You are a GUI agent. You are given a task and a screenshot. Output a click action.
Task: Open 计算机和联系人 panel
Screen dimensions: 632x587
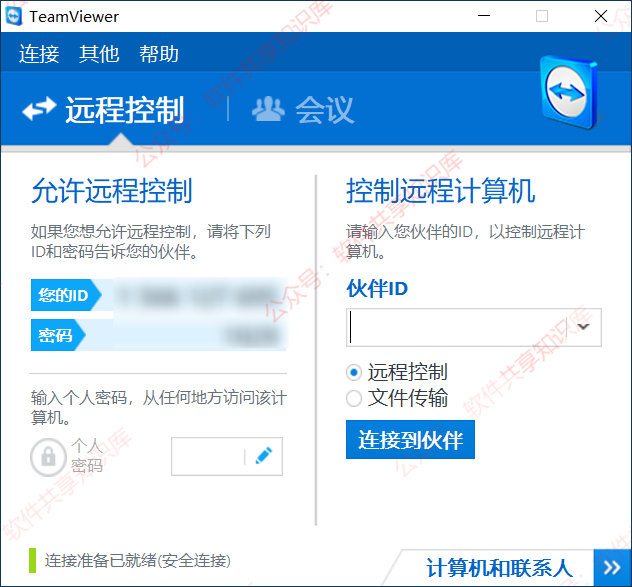499,568
